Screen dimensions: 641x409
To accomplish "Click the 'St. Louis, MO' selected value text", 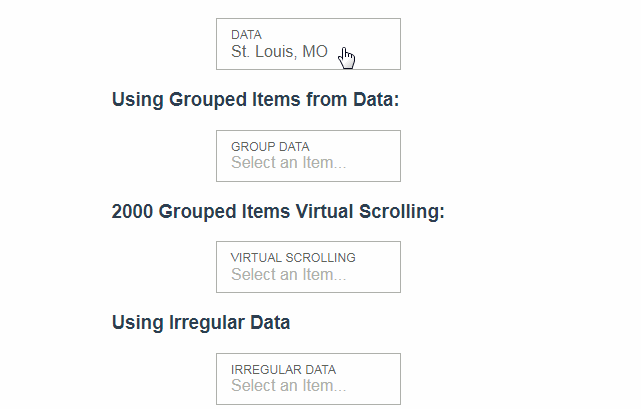I will coord(279,52).
